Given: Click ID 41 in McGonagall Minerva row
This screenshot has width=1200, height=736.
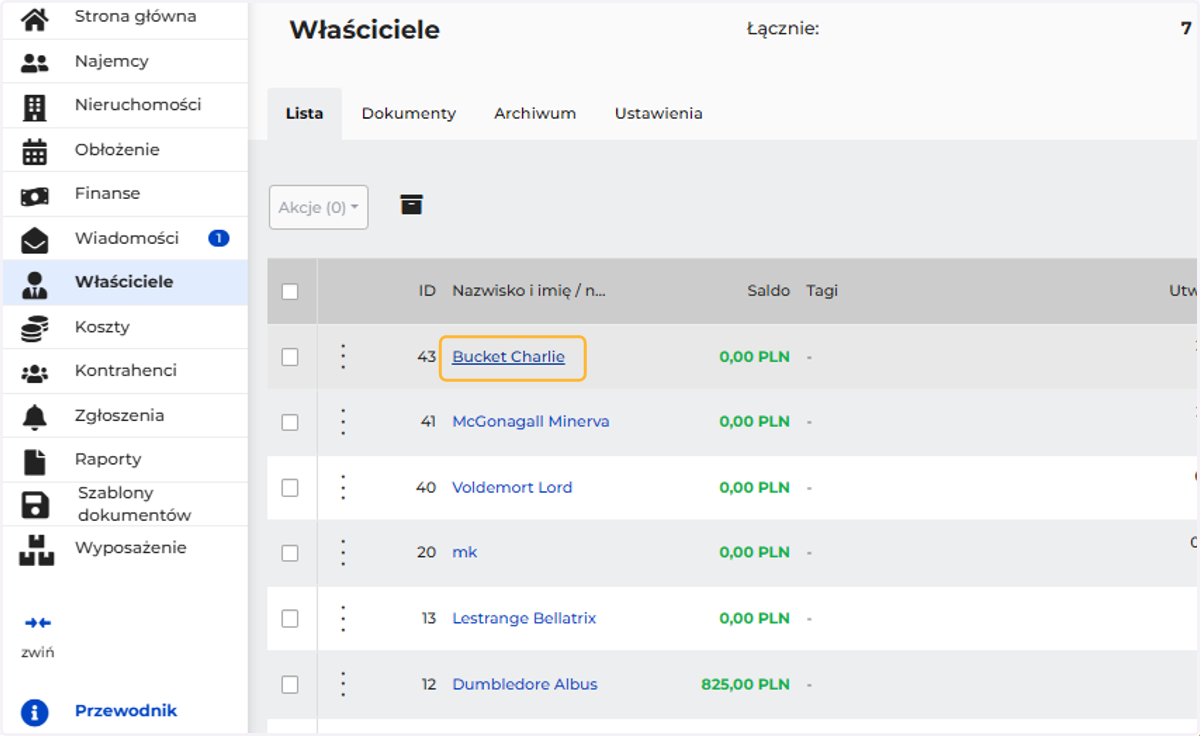Looking at the screenshot, I should pos(428,422).
